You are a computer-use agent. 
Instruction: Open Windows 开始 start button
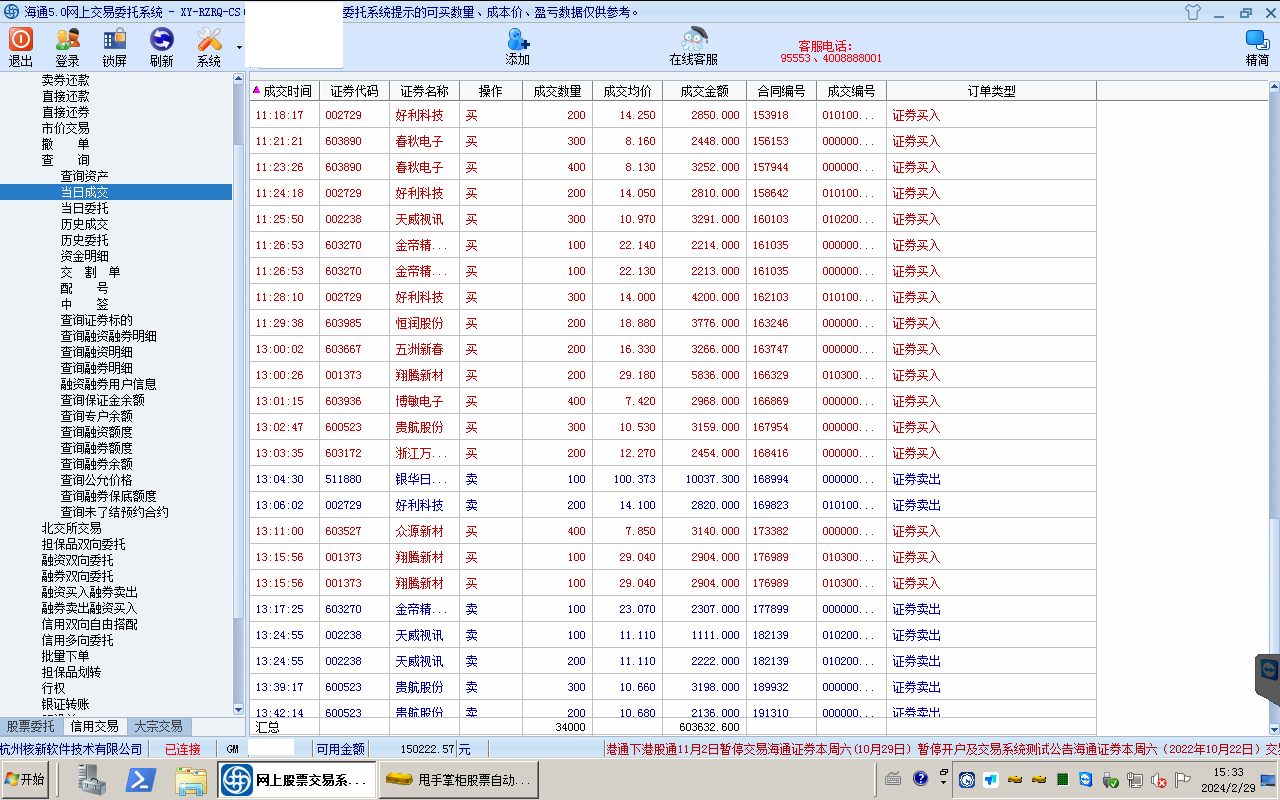26,779
